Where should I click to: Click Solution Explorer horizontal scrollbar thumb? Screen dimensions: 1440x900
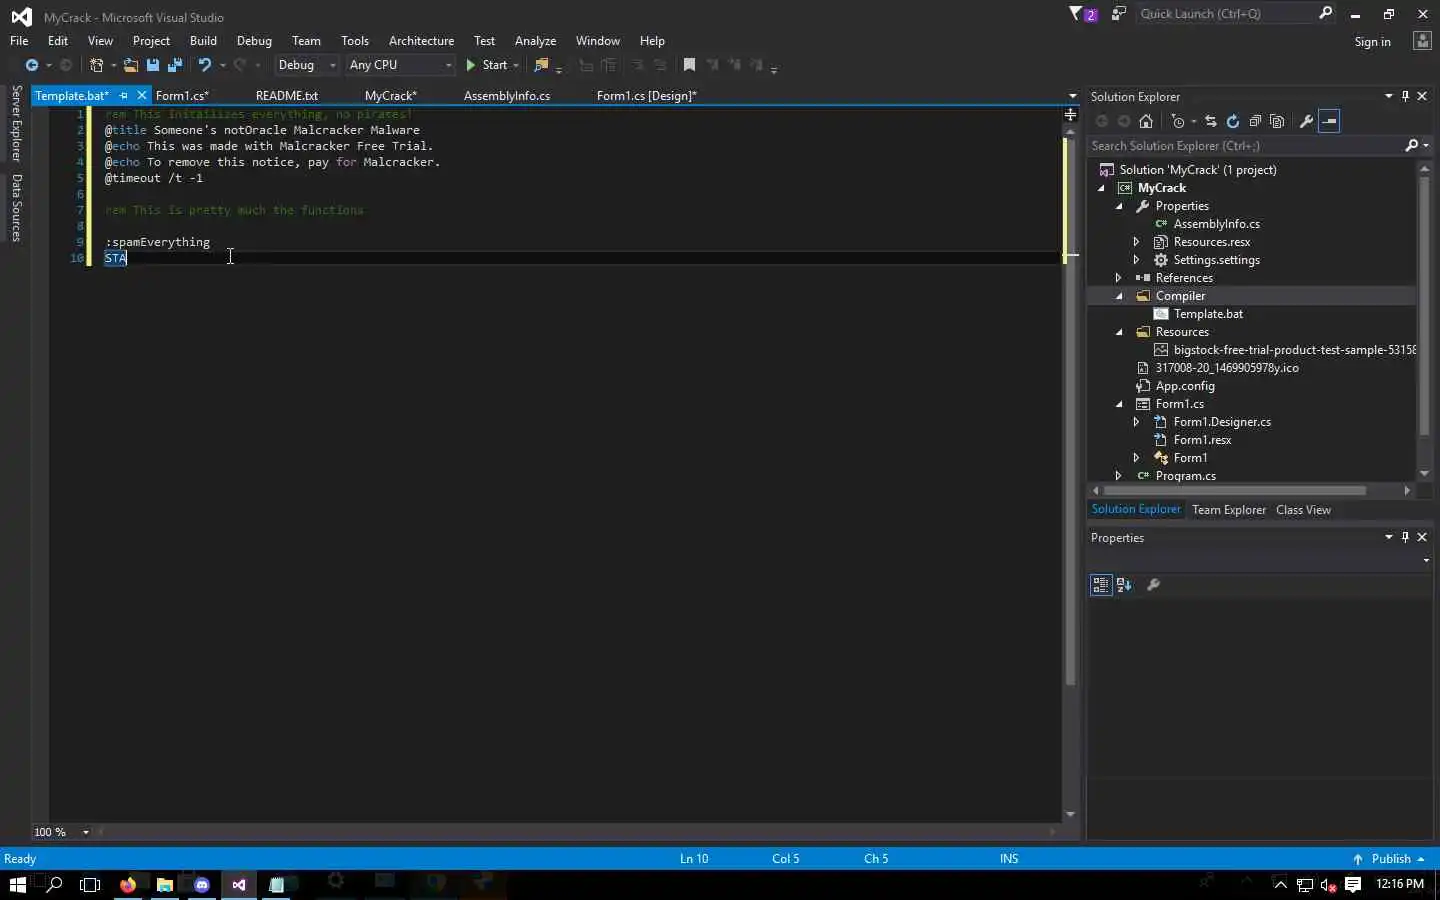(x=1234, y=491)
